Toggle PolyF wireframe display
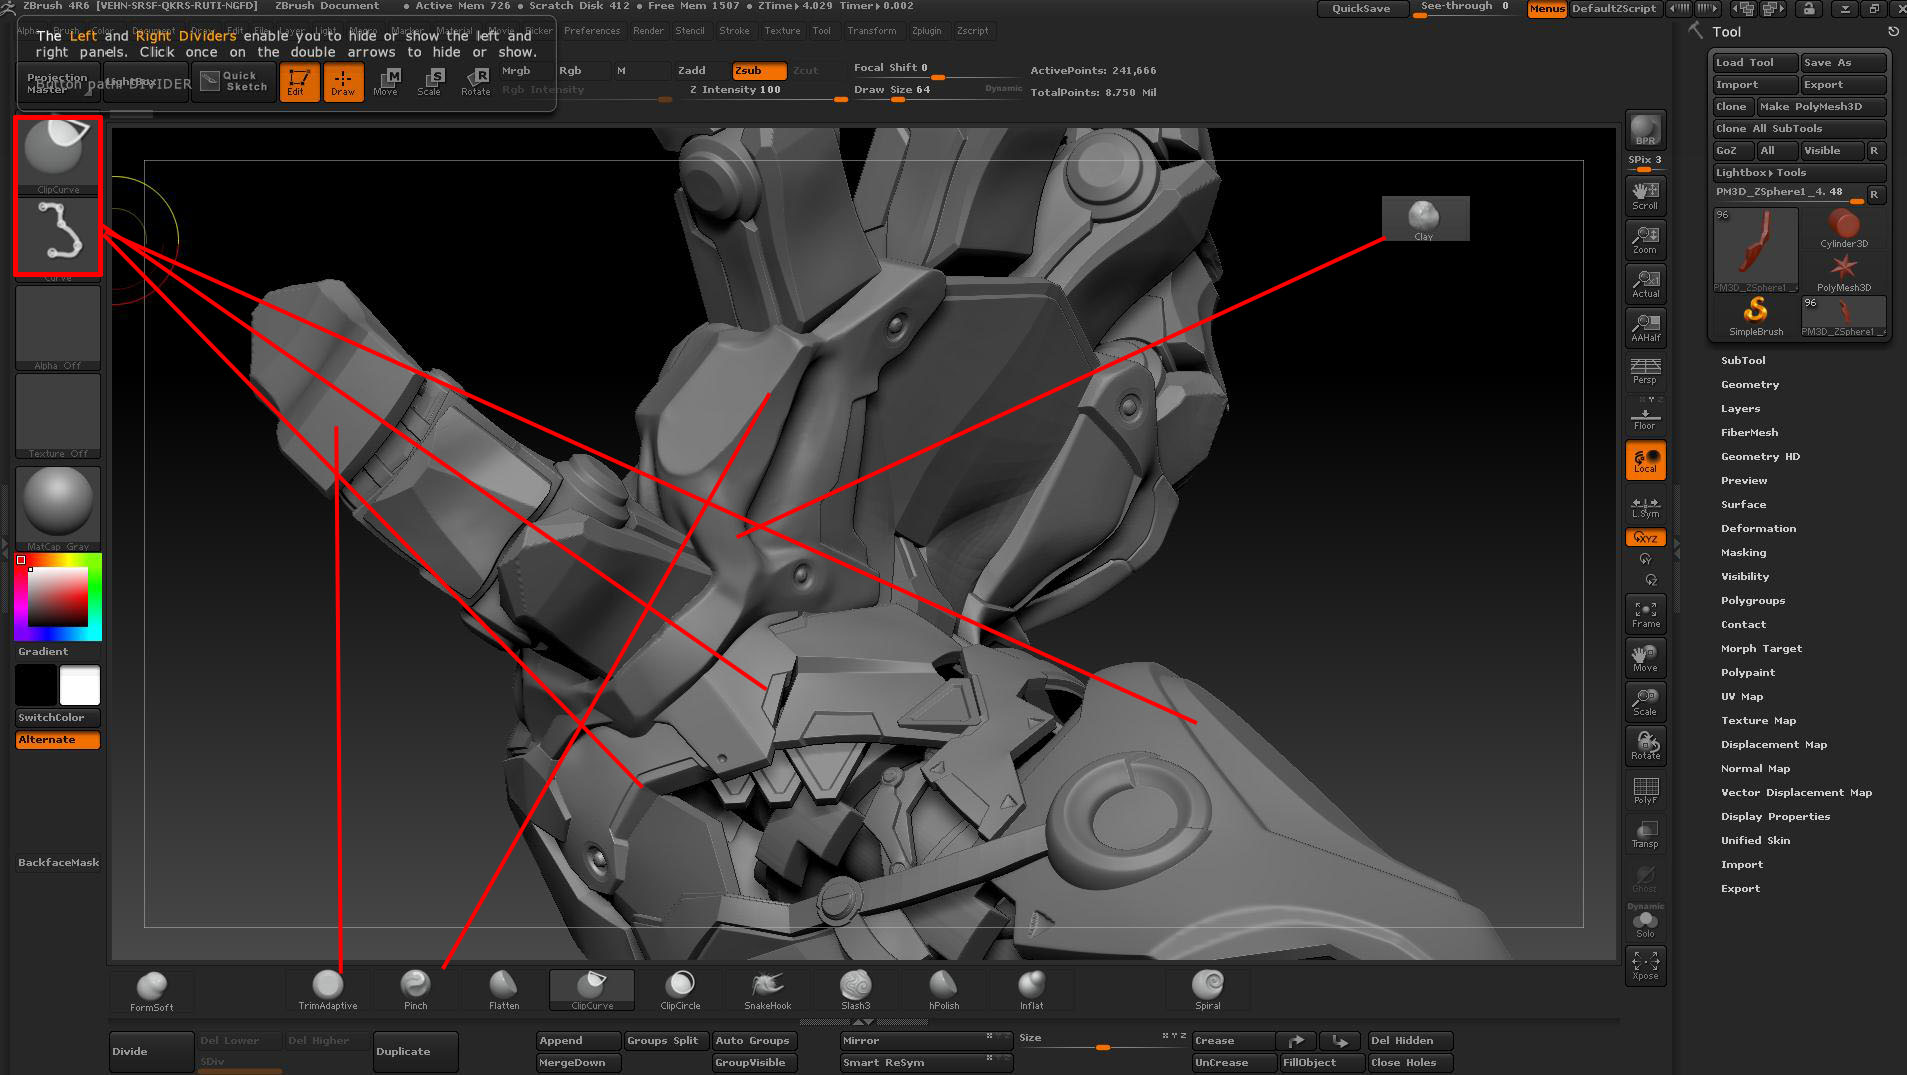This screenshot has width=1907, height=1075. 1645,790
